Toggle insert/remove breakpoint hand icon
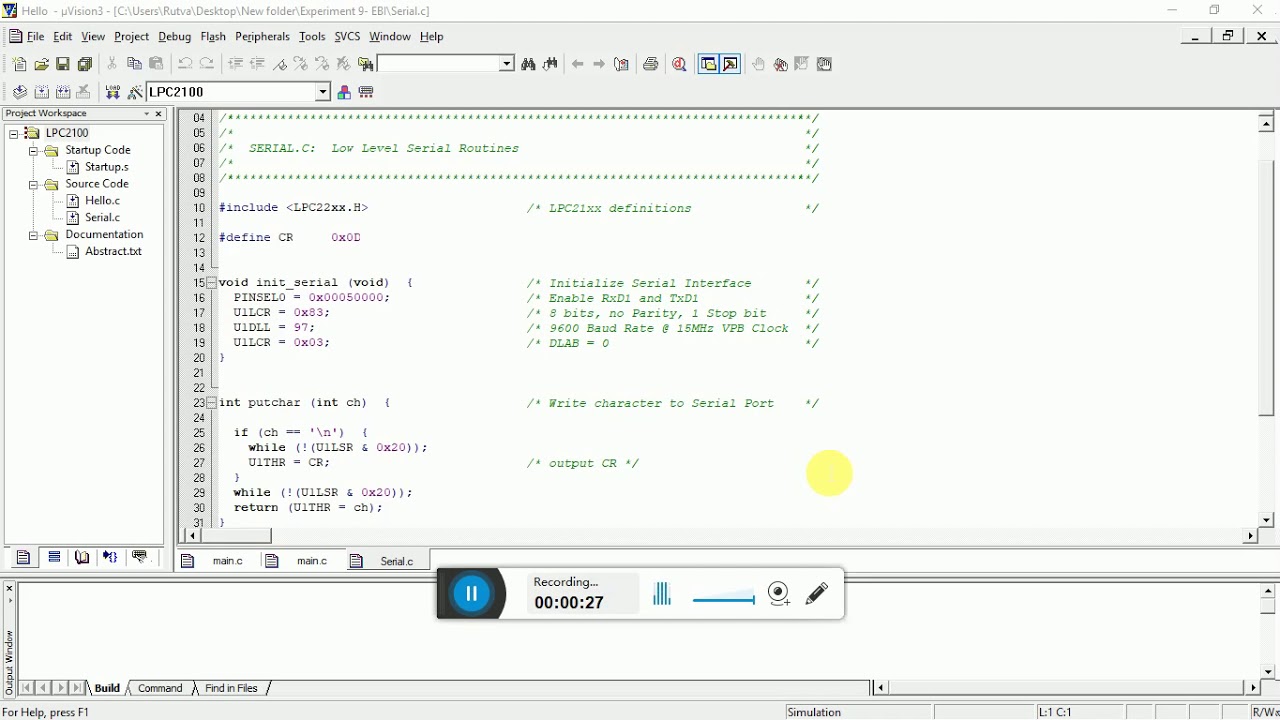This screenshot has width=1280, height=720. 759,64
